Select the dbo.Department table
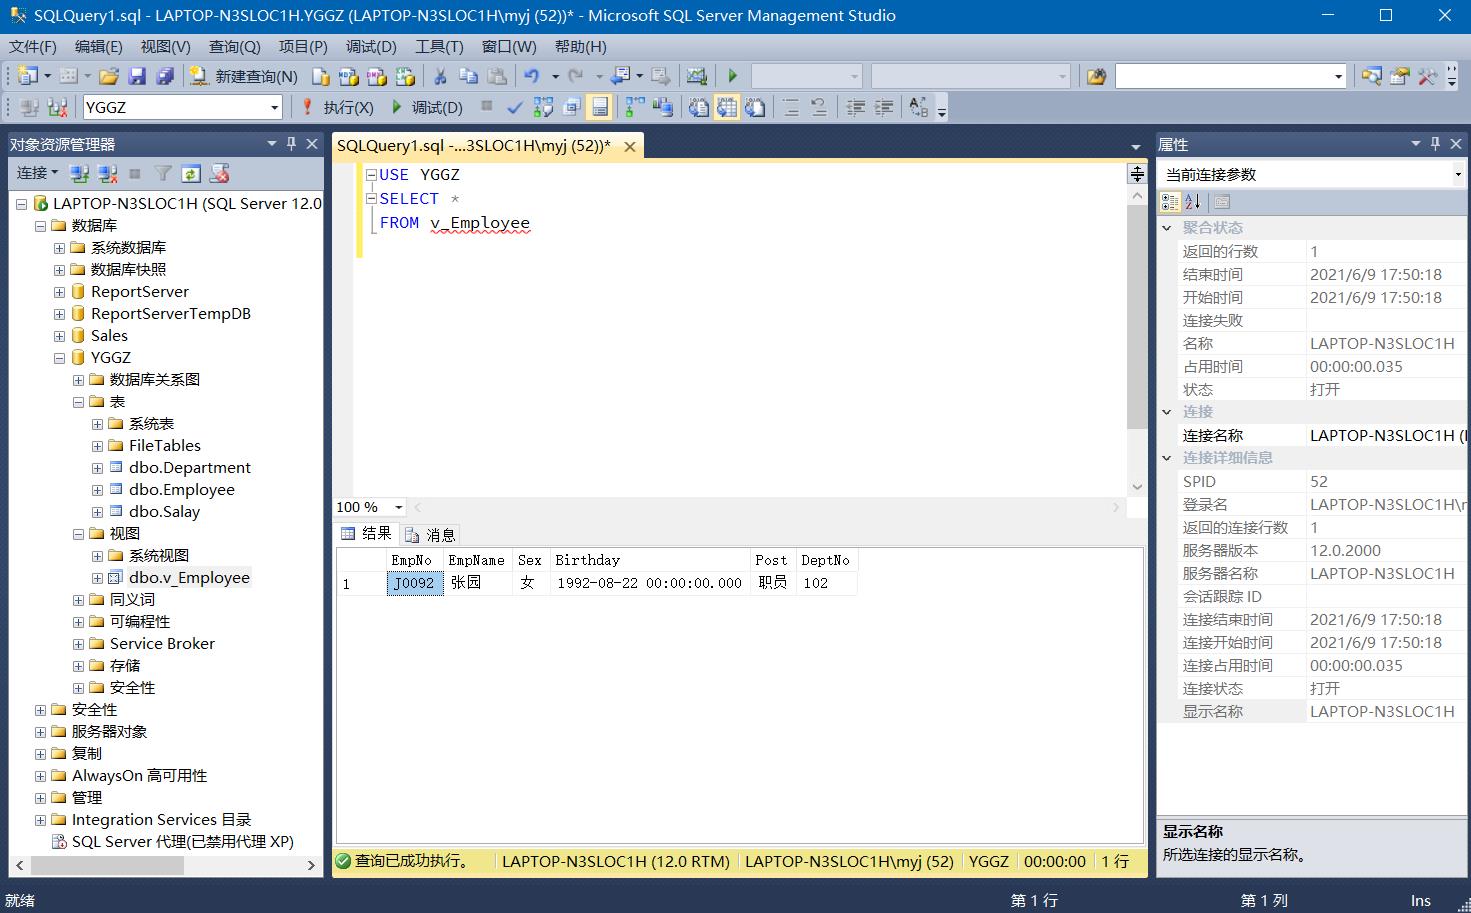Viewport: 1471px width, 913px height. [189, 468]
